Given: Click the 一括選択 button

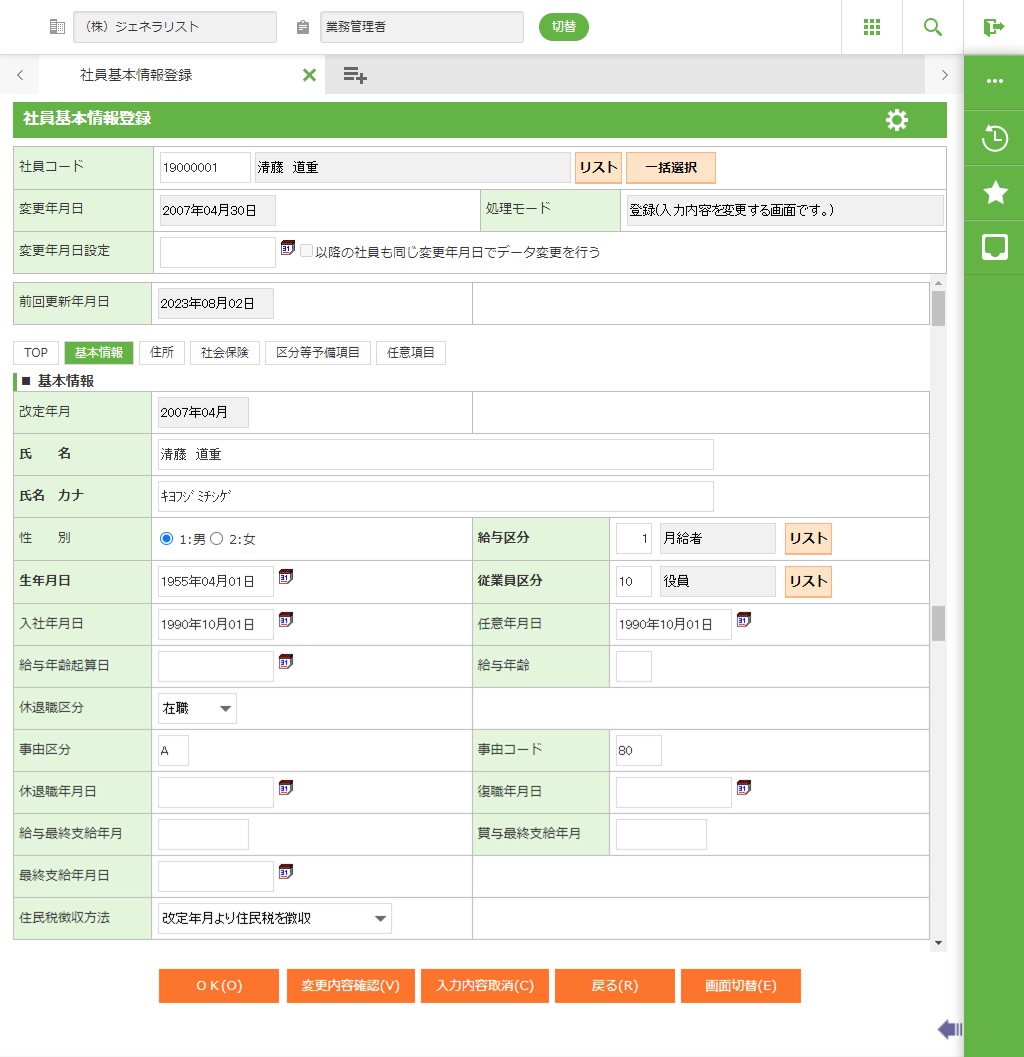Looking at the screenshot, I should (671, 168).
